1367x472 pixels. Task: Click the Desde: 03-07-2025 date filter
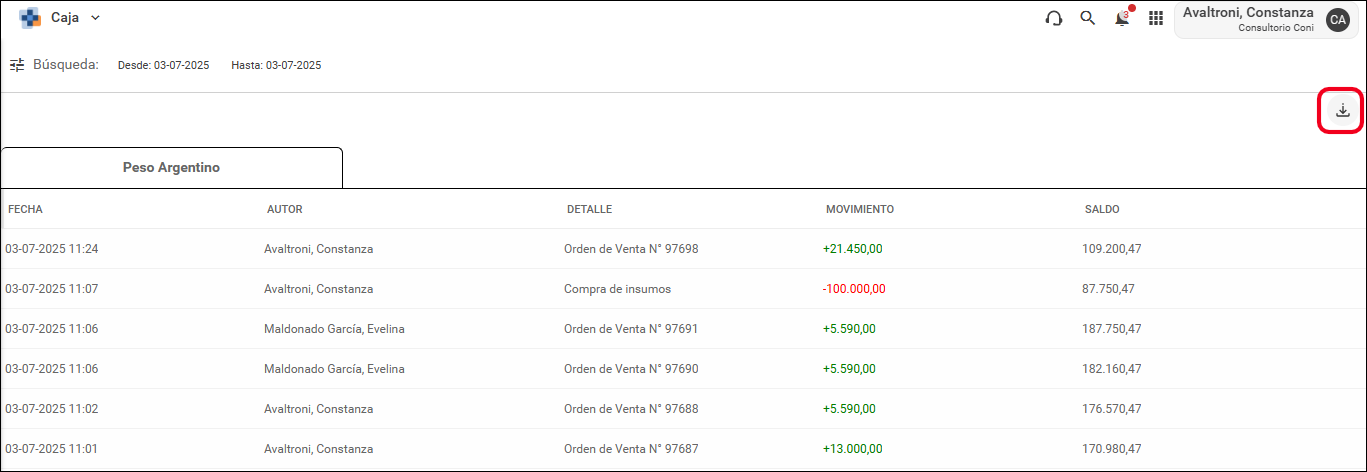coord(163,66)
